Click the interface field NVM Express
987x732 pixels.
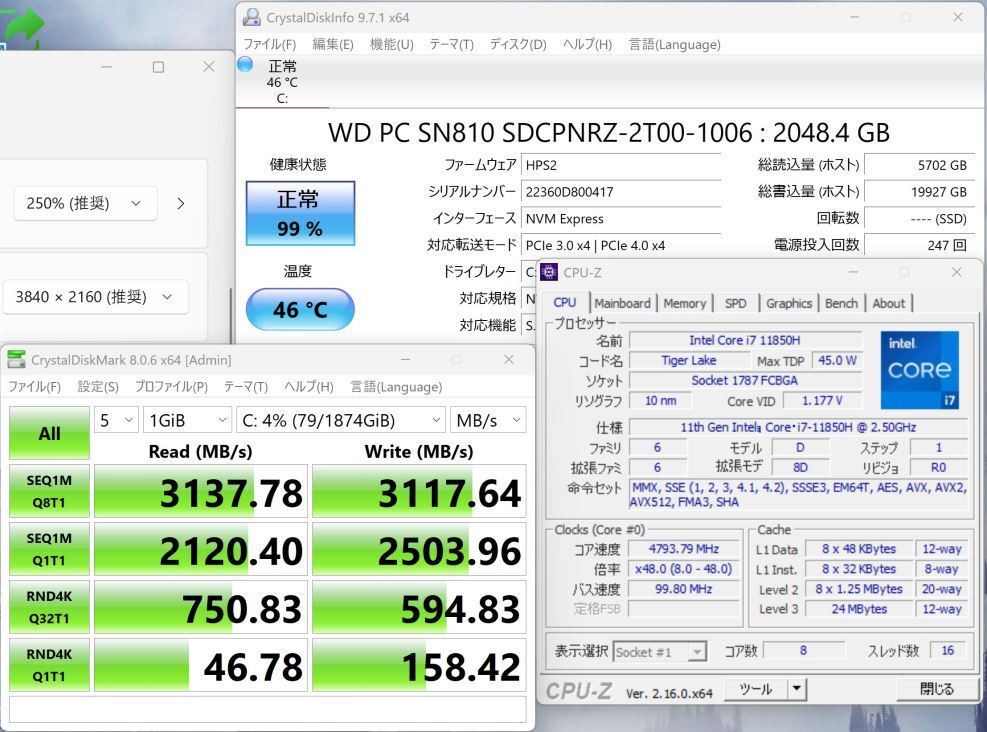coord(621,218)
